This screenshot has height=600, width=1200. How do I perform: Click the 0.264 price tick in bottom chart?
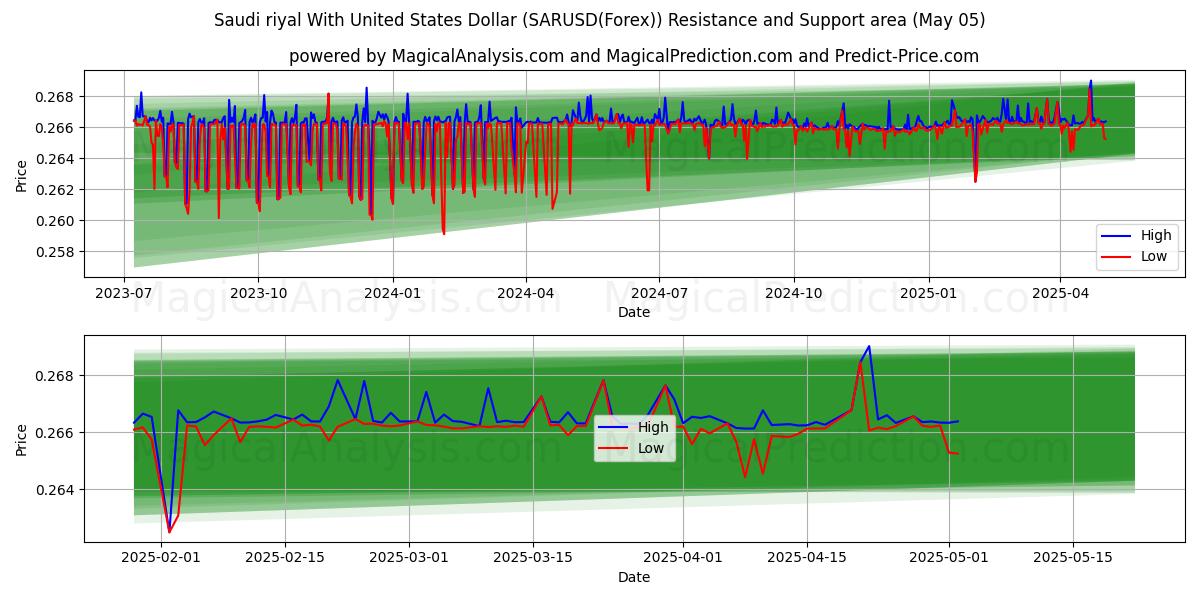click(57, 490)
